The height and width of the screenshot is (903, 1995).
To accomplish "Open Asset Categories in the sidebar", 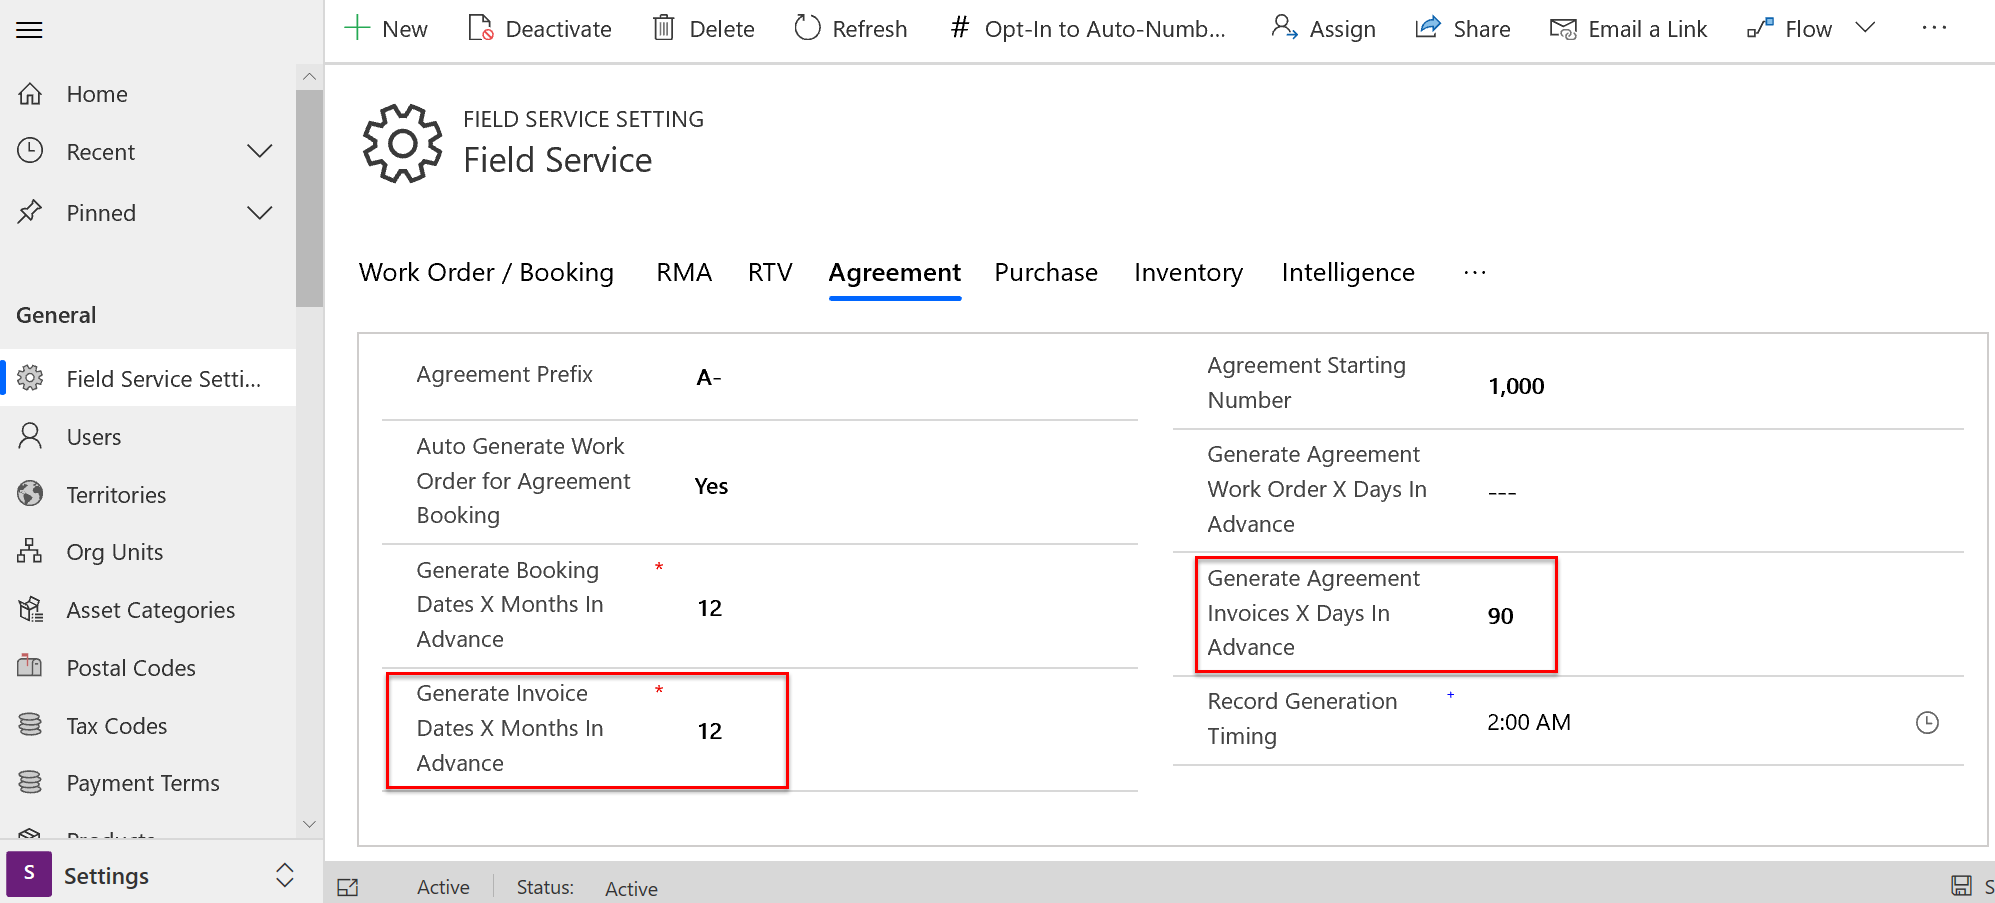I will coord(151,609).
